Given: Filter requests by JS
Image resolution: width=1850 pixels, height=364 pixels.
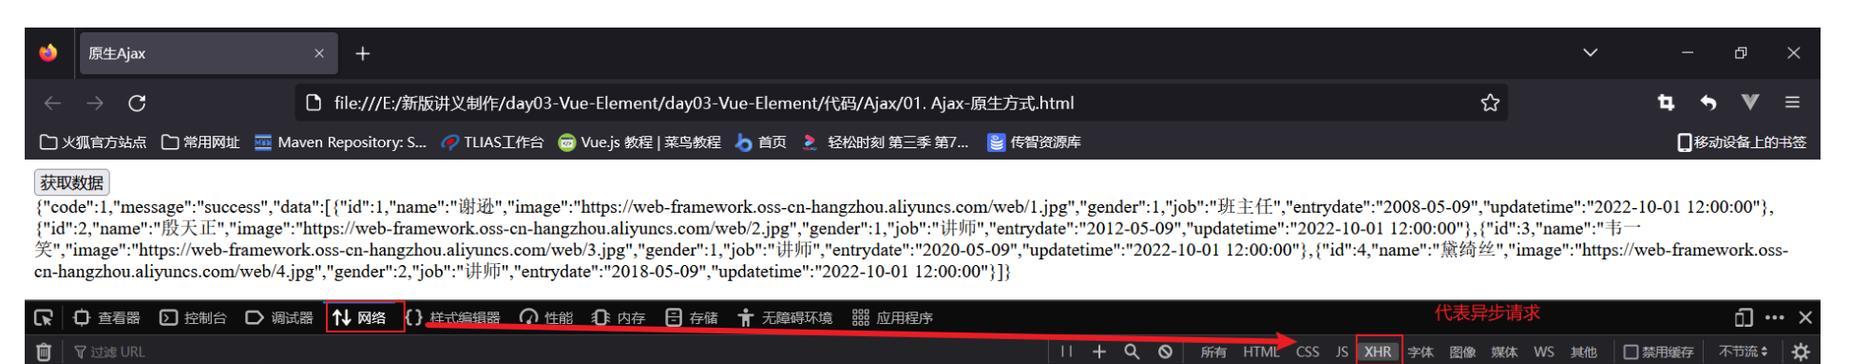Looking at the screenshot, I should coord(1342,352).
